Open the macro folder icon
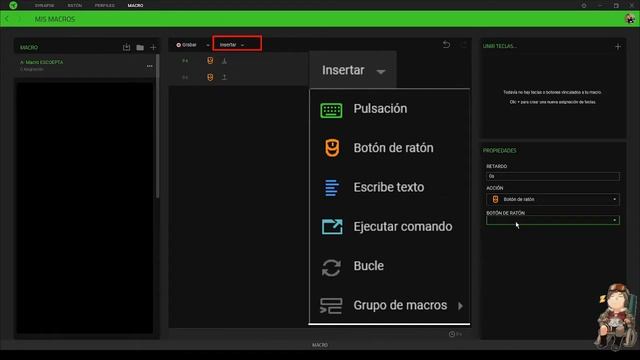 pyautogui.click(x=140, y=48)
